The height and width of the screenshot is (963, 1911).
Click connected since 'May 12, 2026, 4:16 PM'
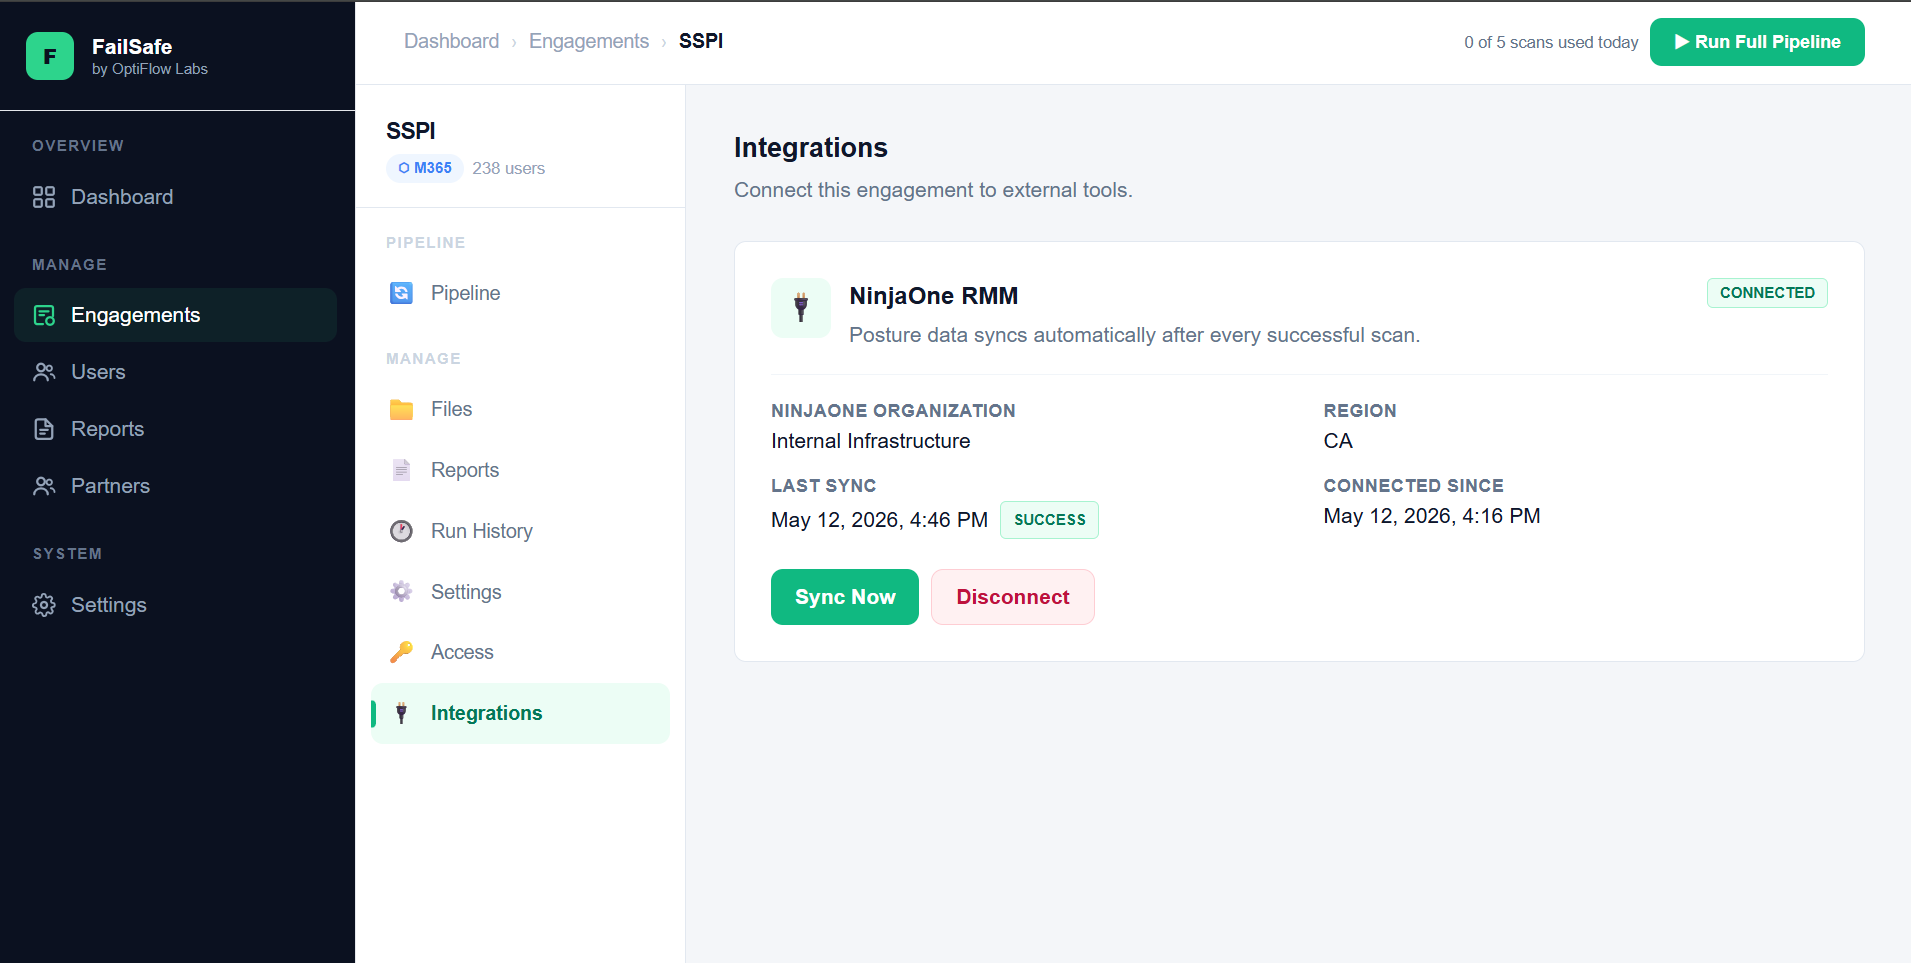click(1432, 516)
